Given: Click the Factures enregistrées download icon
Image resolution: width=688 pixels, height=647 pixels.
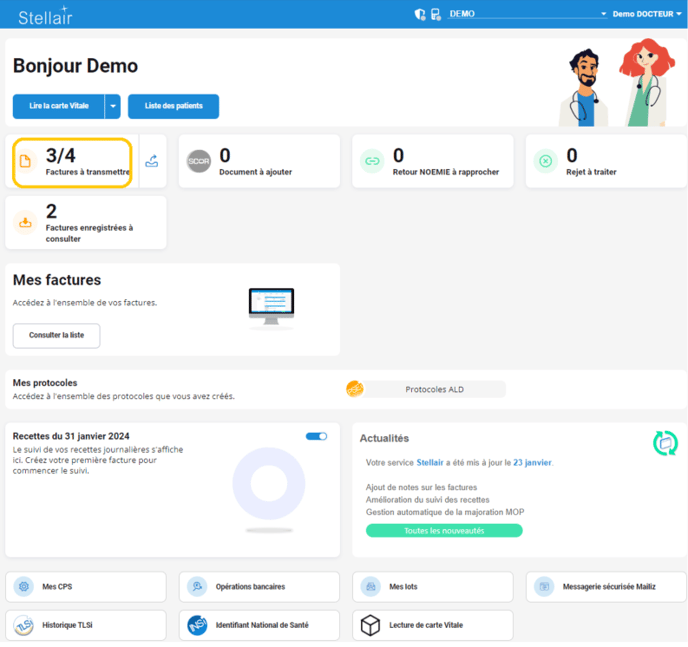Looking at the screenshot, I should [26, 223].
